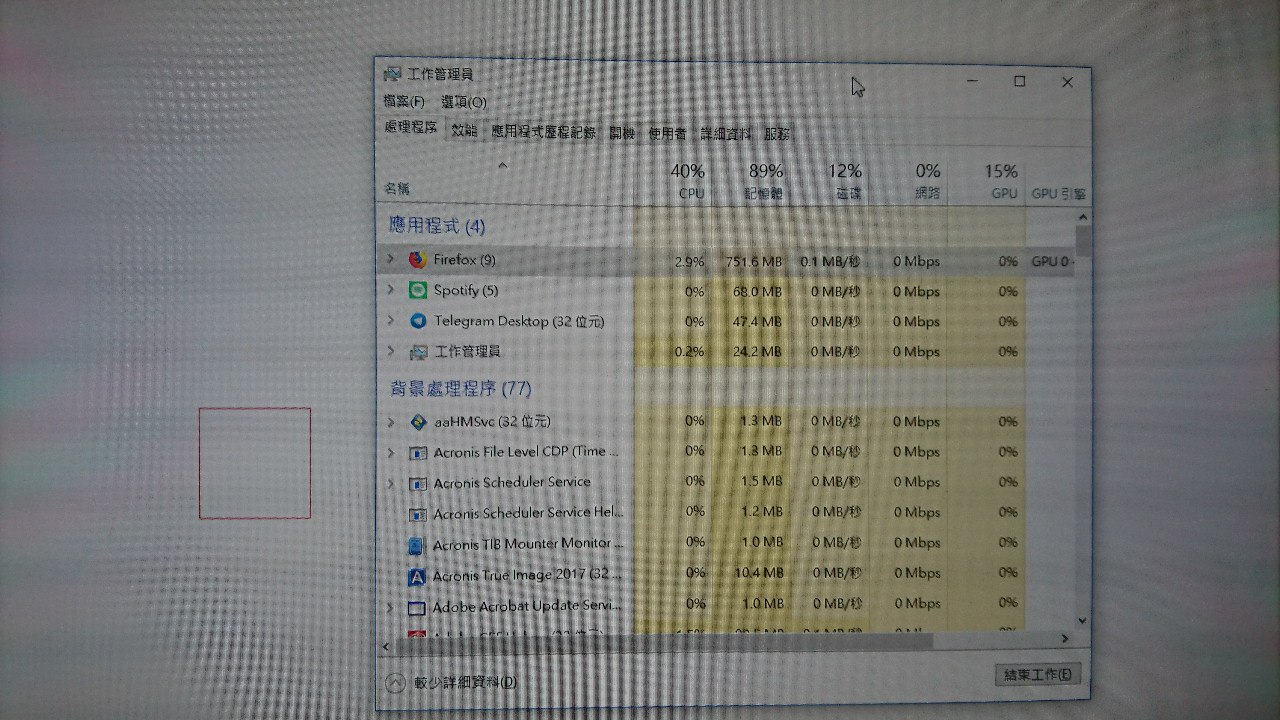Expand the Spotify process group
The image size is (1280, 720).
[x=390, y=291]
